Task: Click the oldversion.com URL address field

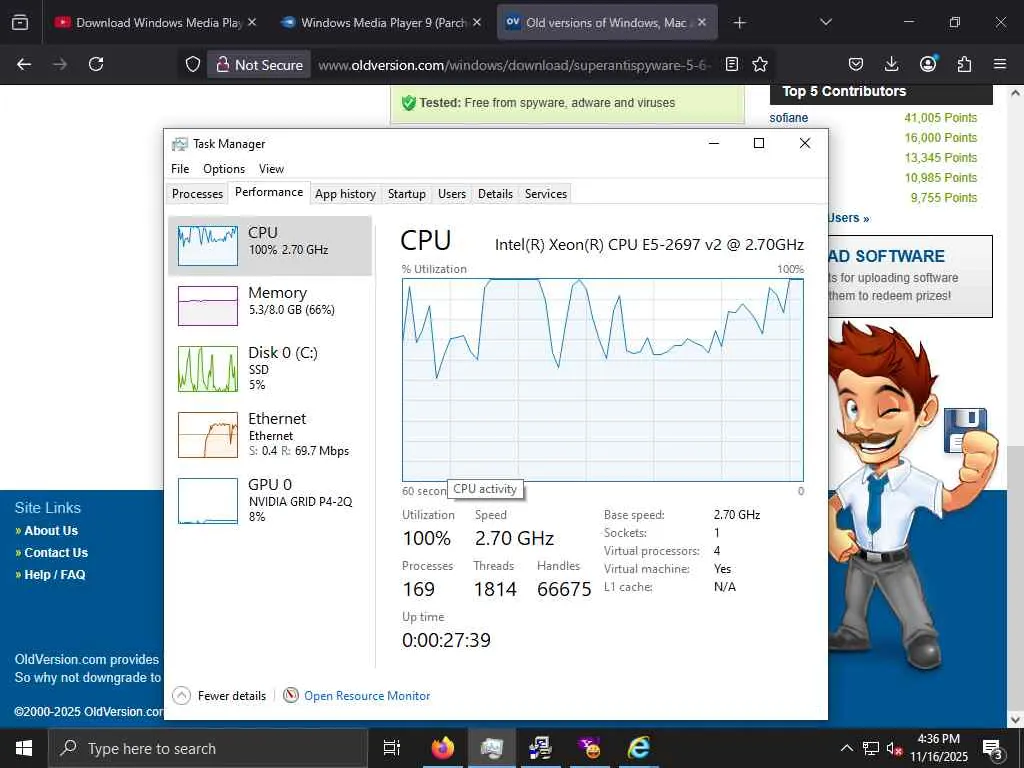Action: click(513, 65)
